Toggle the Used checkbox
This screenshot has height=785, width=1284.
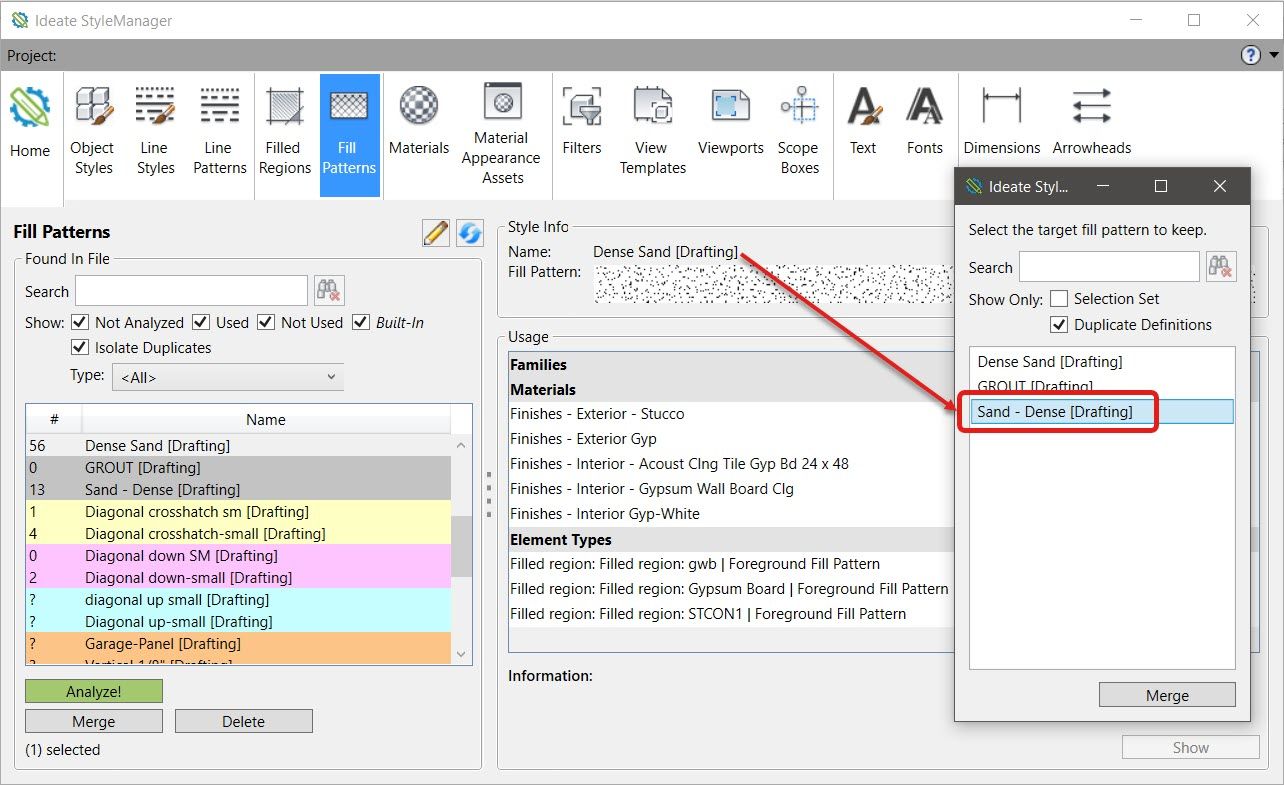tap(200, 322)
